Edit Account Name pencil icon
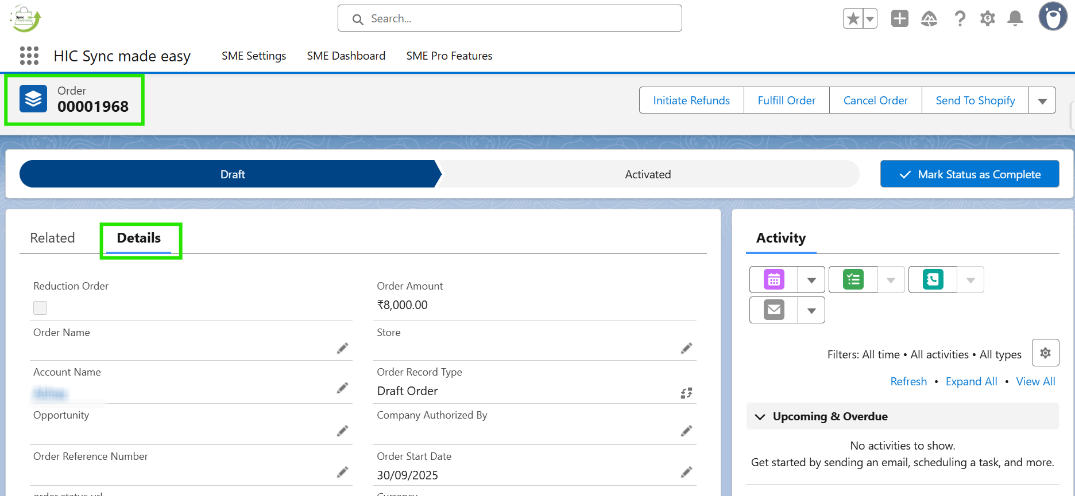Image resolution: width=1075 pixels, height=496 pixels. (342, 388)
